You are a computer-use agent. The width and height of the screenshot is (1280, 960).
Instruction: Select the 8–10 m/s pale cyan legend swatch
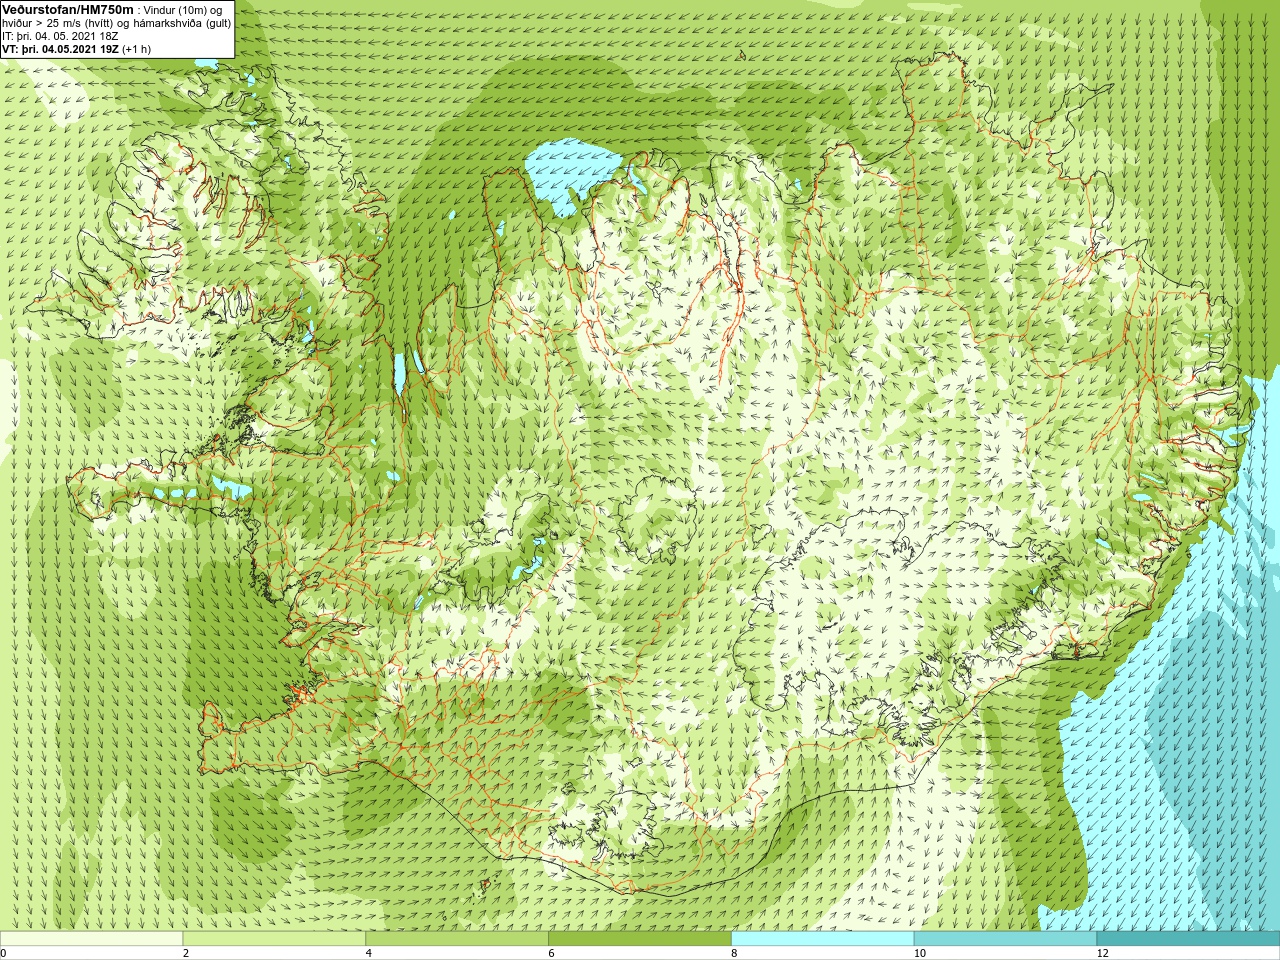[823, 939]
